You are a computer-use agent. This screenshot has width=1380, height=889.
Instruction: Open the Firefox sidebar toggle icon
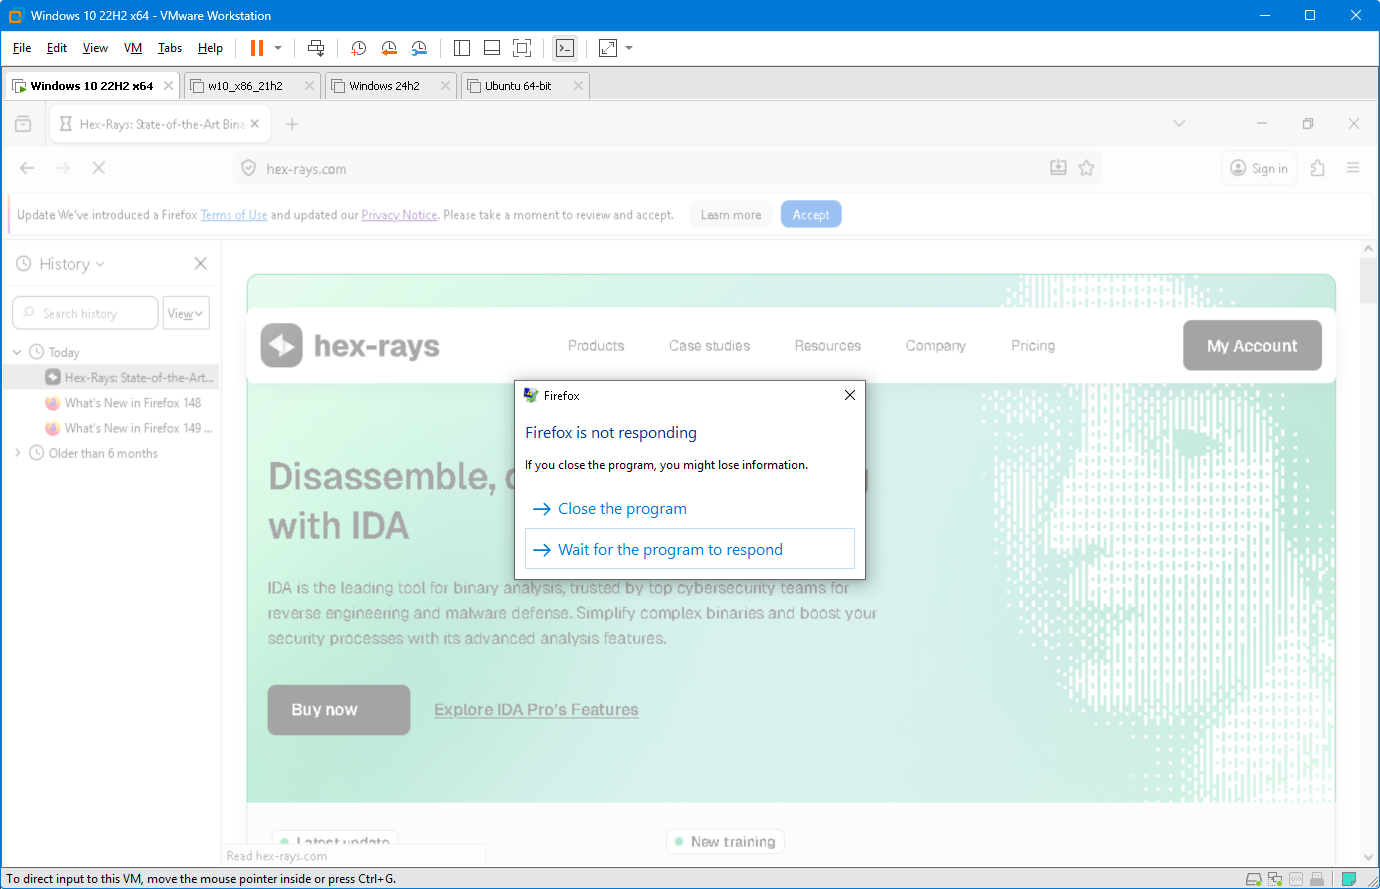click(x=23, y=124)
